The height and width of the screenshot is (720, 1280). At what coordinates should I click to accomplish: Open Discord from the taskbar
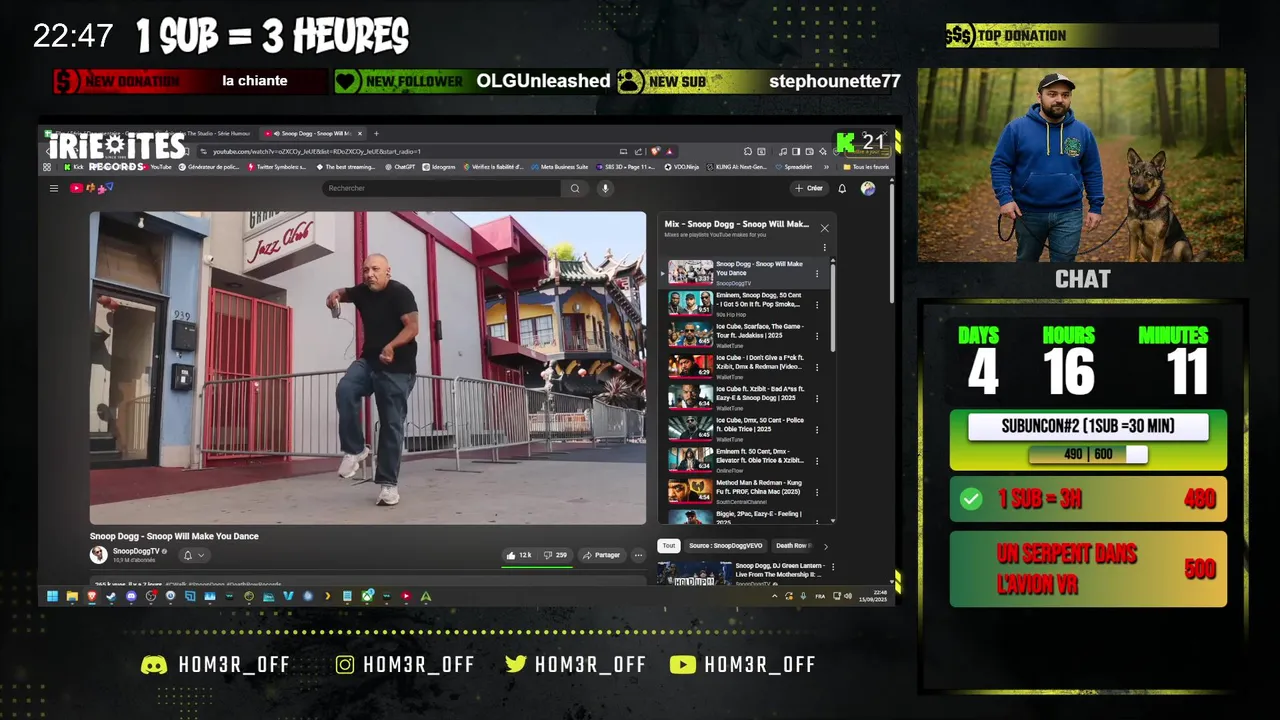pyautogui.click(x=131, y=597)
